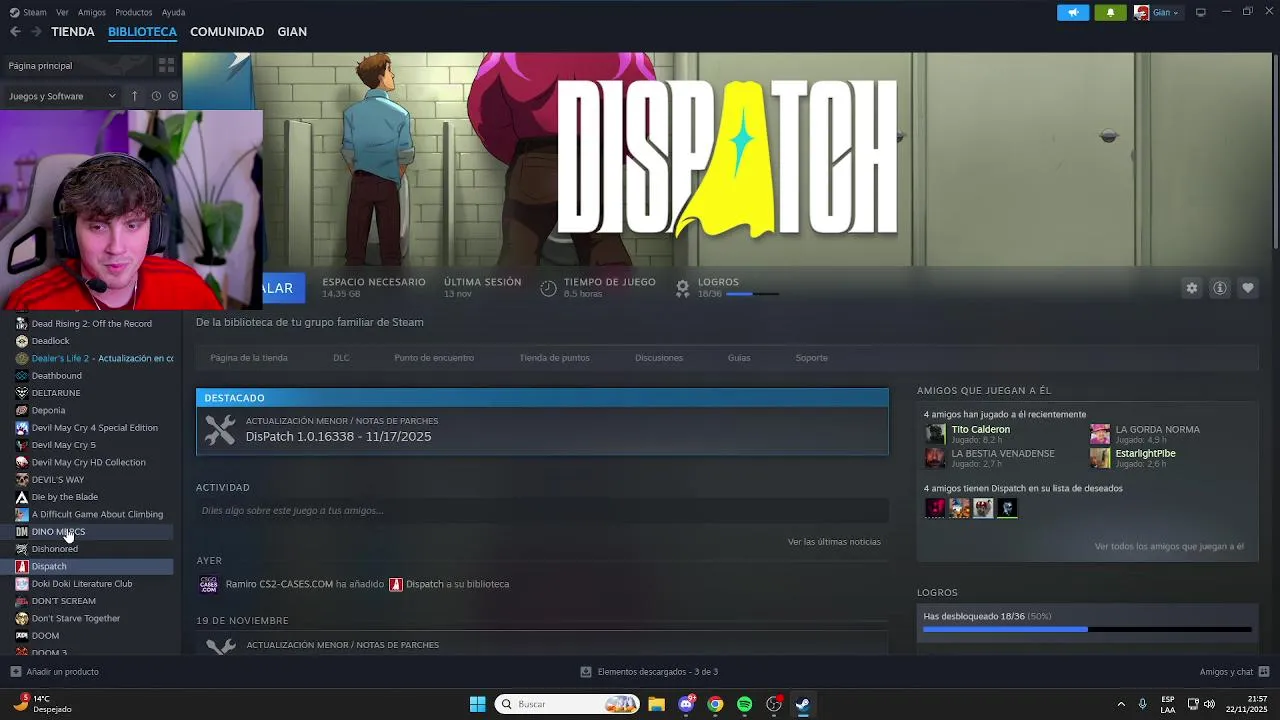Select Doki Doki Literature Club in library
Viewport: 1280px width, 720px height.
pyautogui.click(x=82, y=584)
